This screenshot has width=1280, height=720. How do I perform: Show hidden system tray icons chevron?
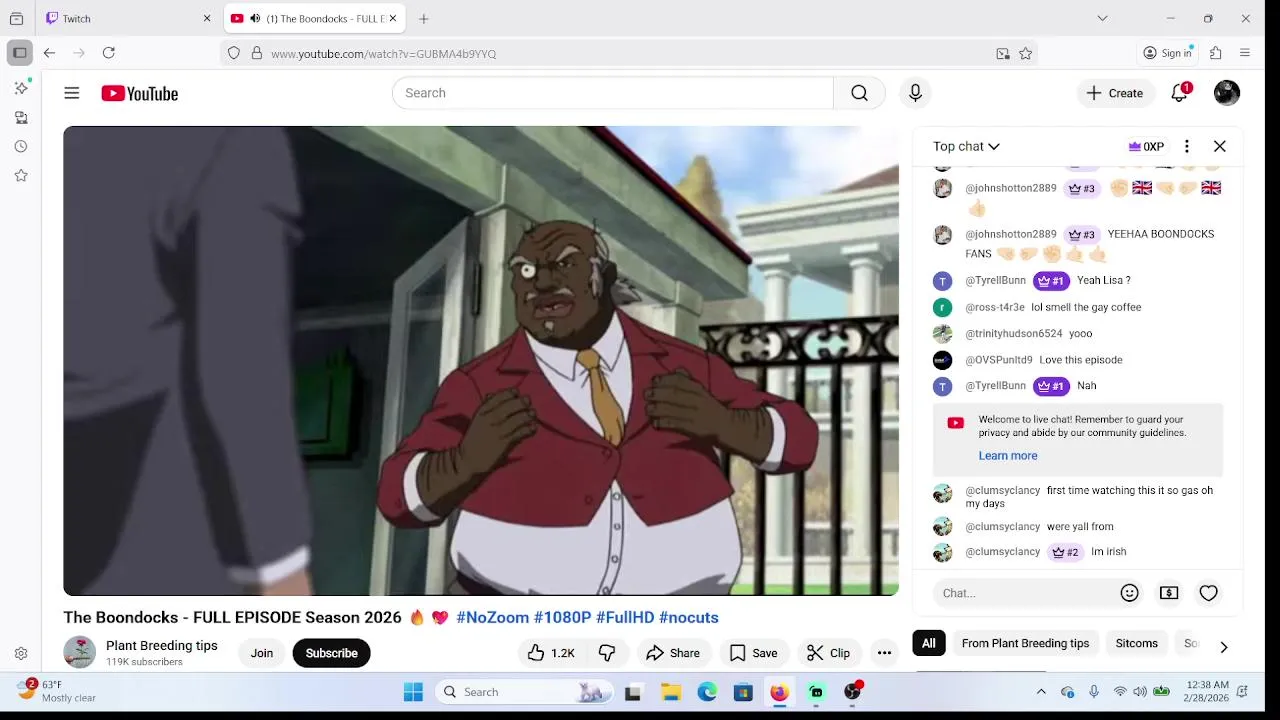point(1041,692)
